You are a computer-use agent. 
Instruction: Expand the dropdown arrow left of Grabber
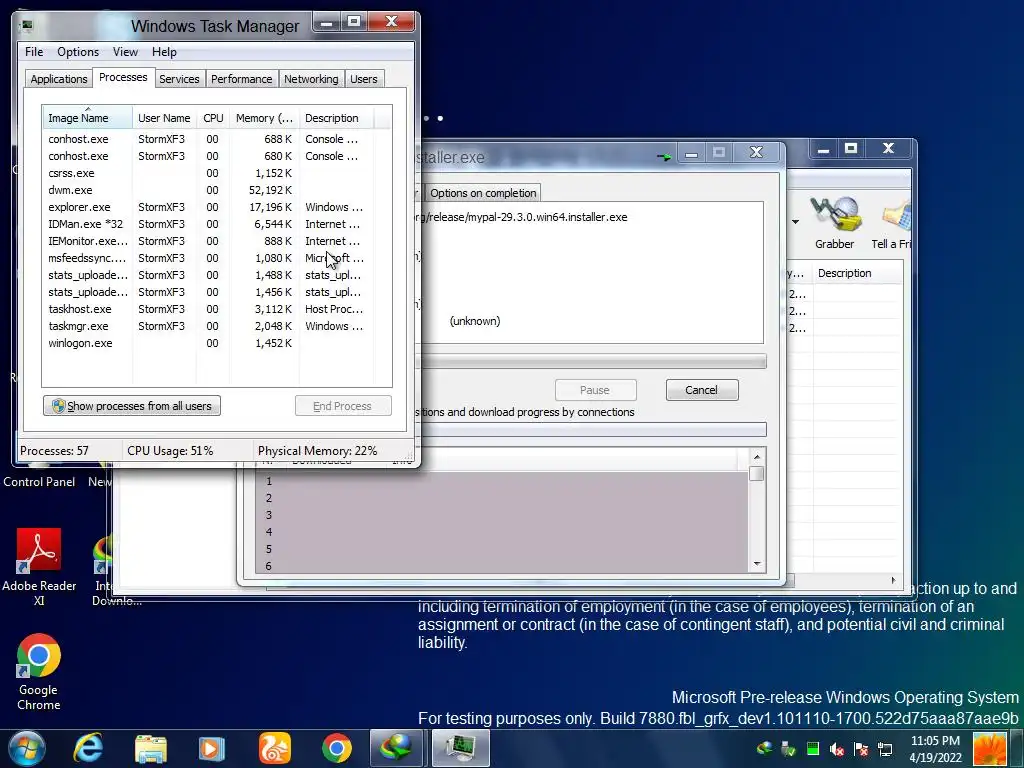pyautogui.click(x=795, y=222)
